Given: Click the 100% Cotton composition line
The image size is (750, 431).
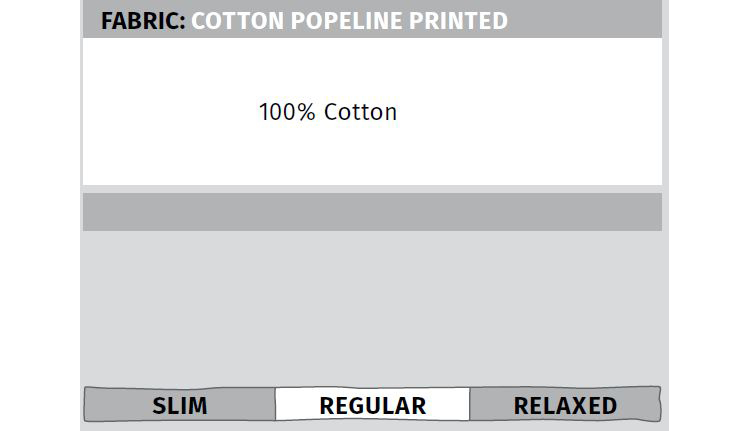Looking at the screenshot, I should 328,112.
